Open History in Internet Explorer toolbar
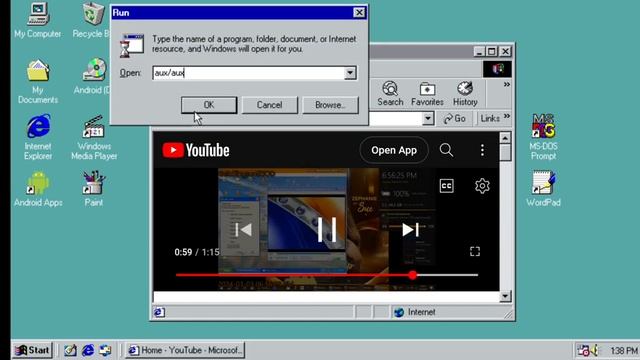640x360 pixels. 465,94
